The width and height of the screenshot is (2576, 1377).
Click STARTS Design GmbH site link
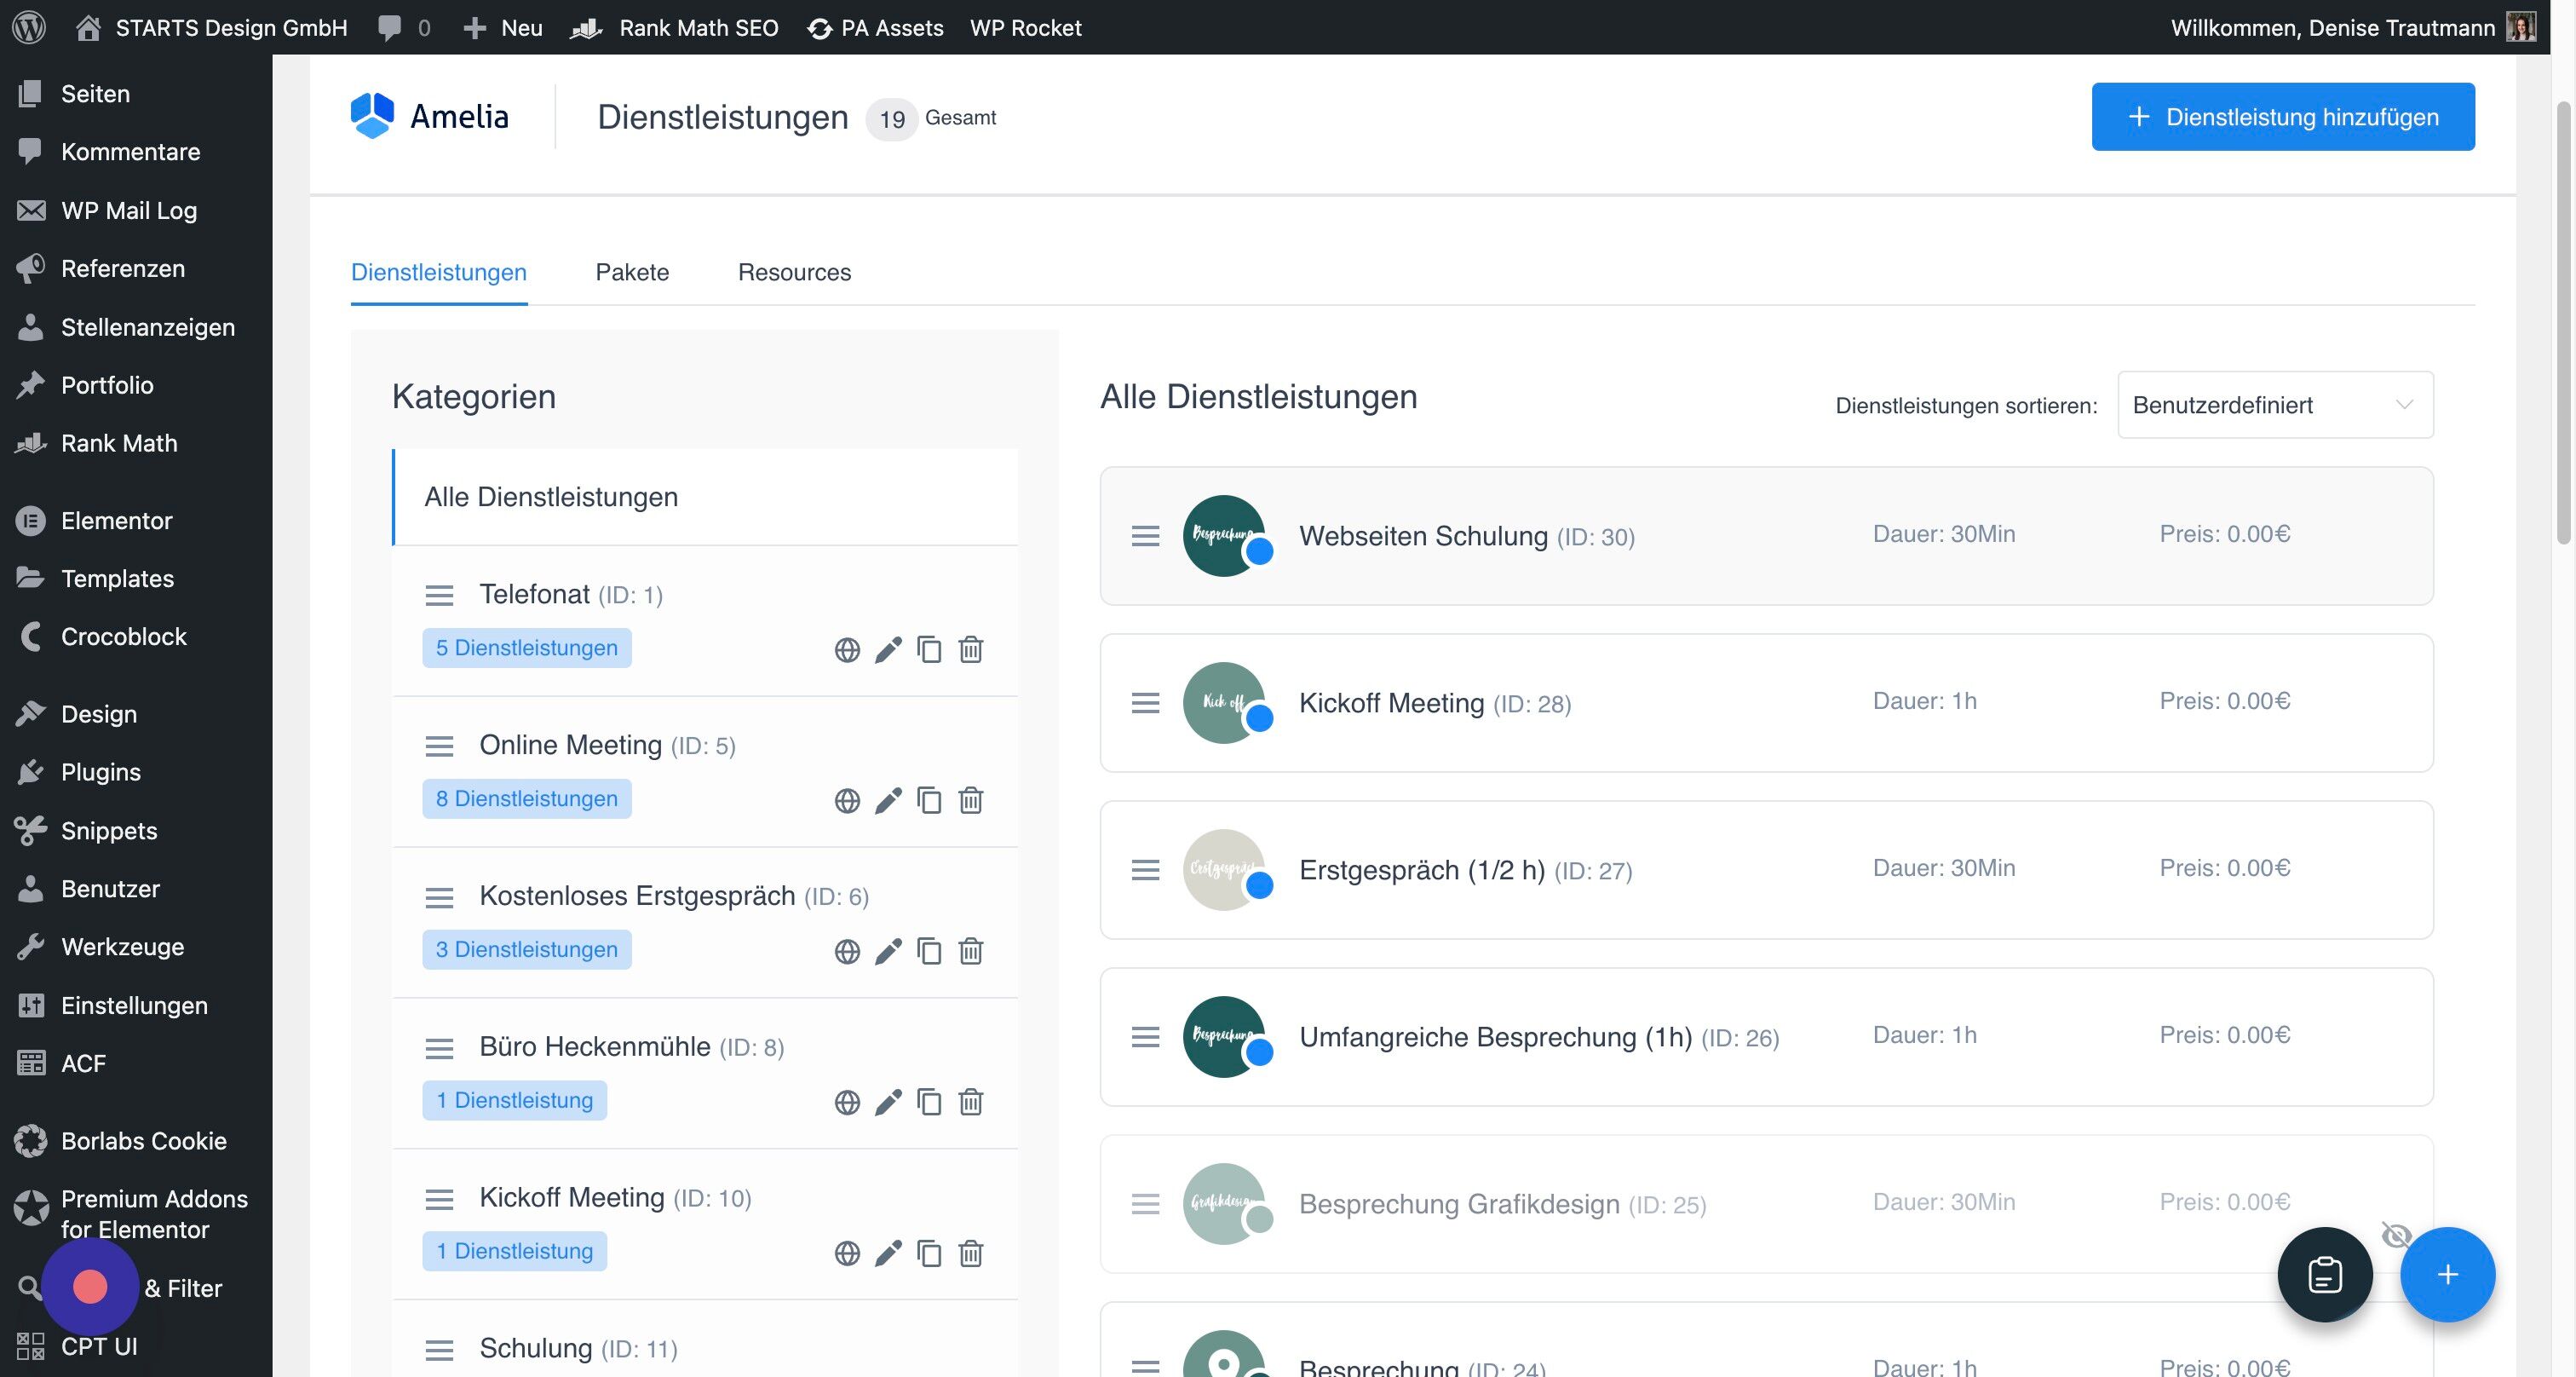[212, 27]
